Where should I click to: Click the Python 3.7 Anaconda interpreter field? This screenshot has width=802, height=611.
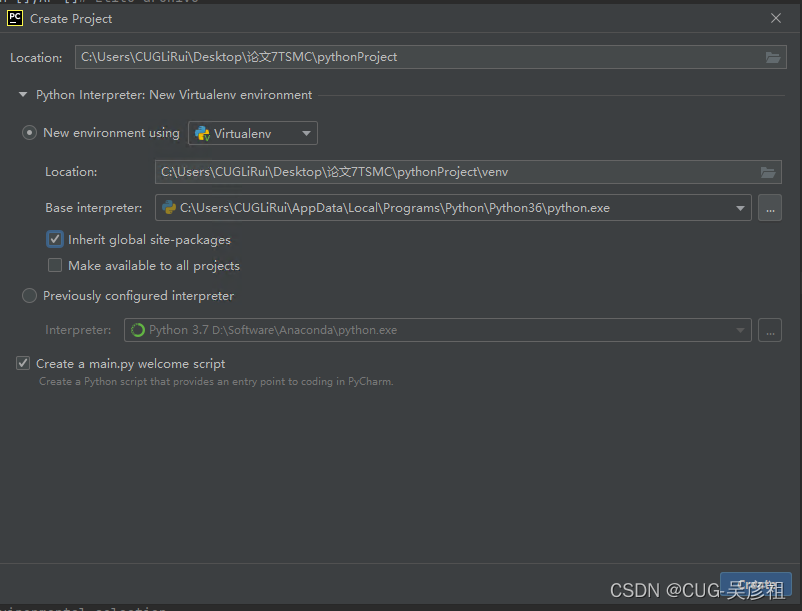[437, 330]
